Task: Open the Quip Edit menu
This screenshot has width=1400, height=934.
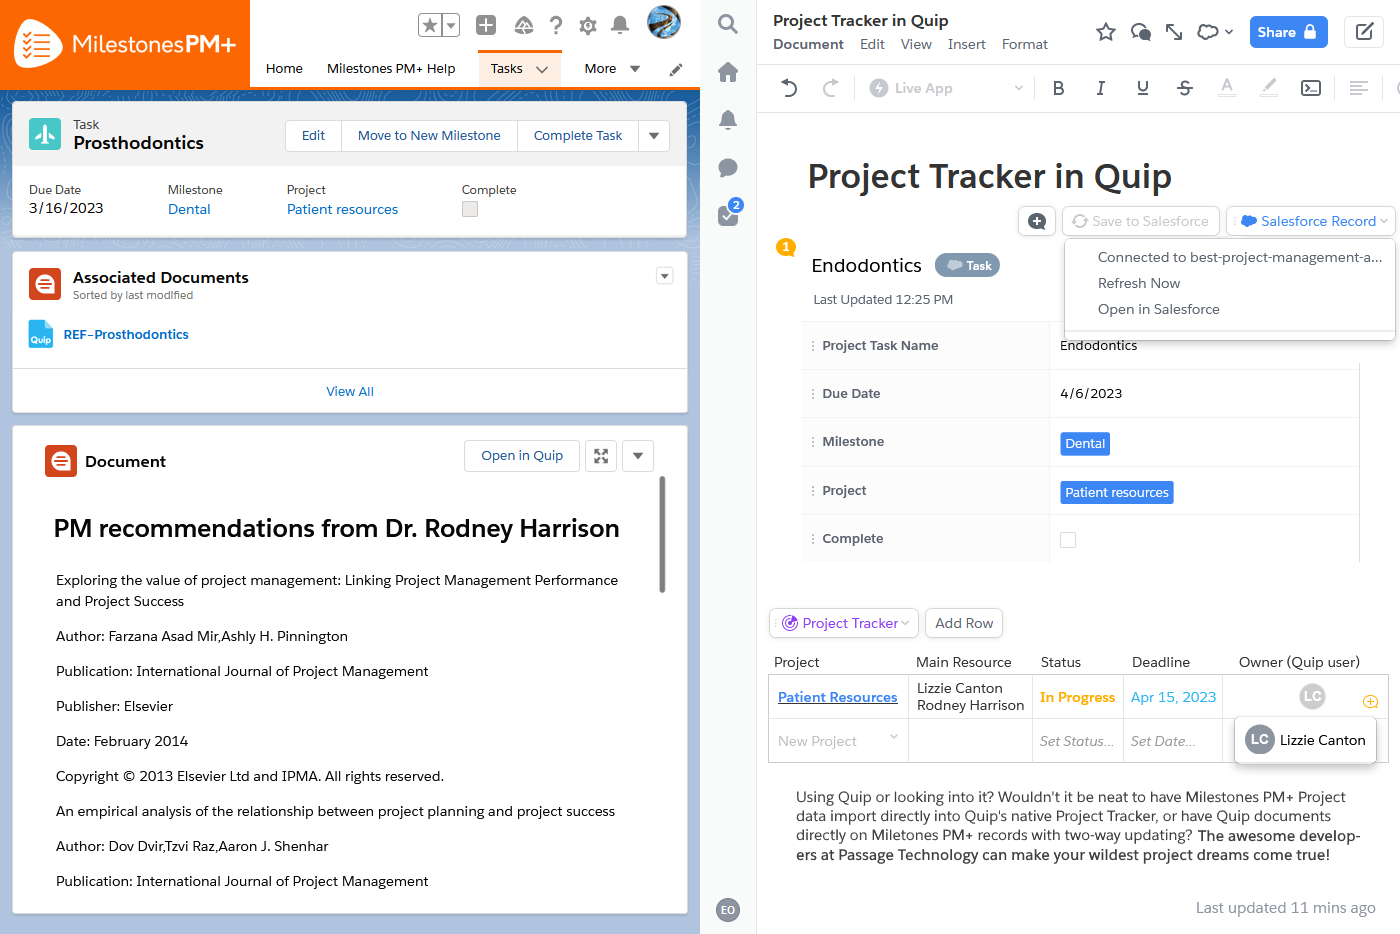Action: 872,44
